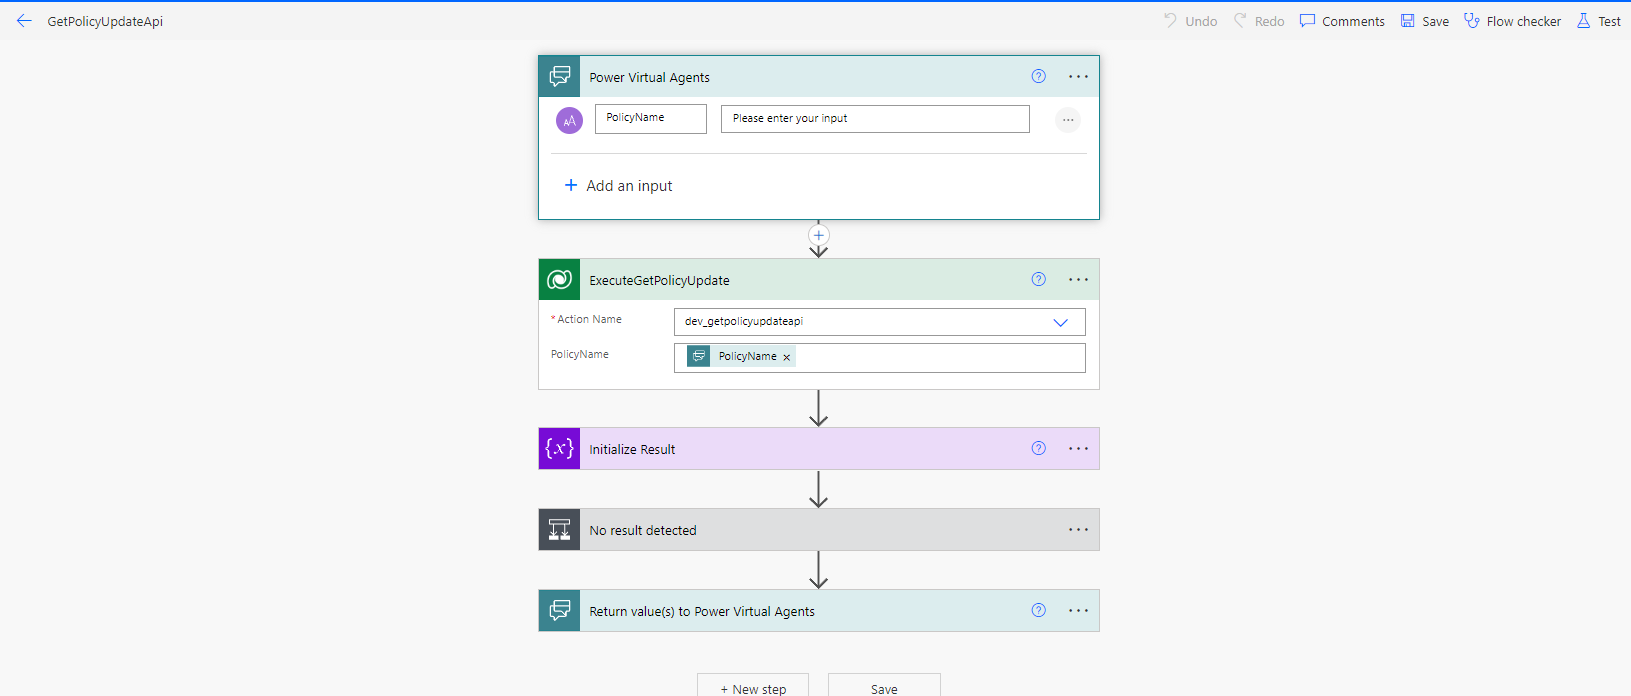1631x696 pixels.
Task: Save the flow from the top toolbar
Action: 1425,21
